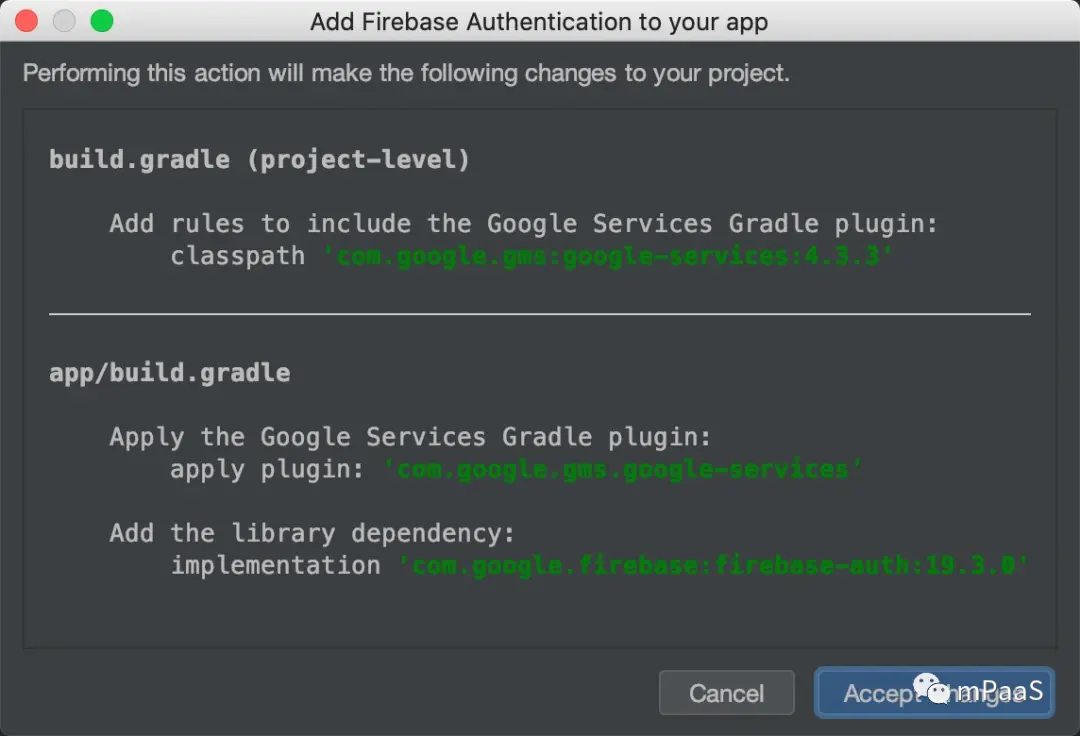Select the 'app/build.gradle' heading
This screenshot has height=736, width=1080.
[169, 373]
